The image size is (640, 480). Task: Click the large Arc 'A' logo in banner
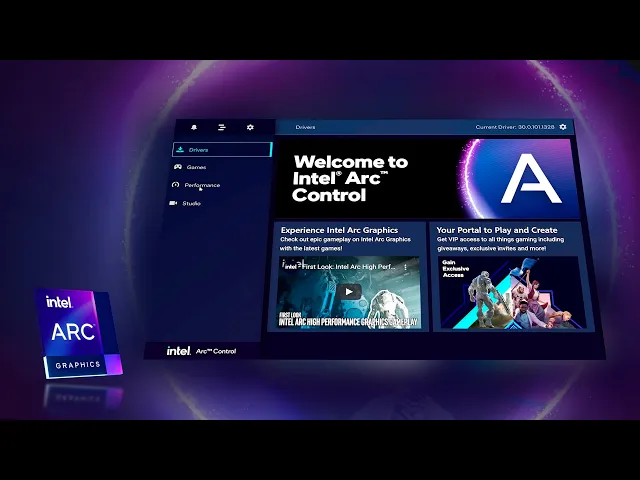pyautogui.click(x=531, y=178)
